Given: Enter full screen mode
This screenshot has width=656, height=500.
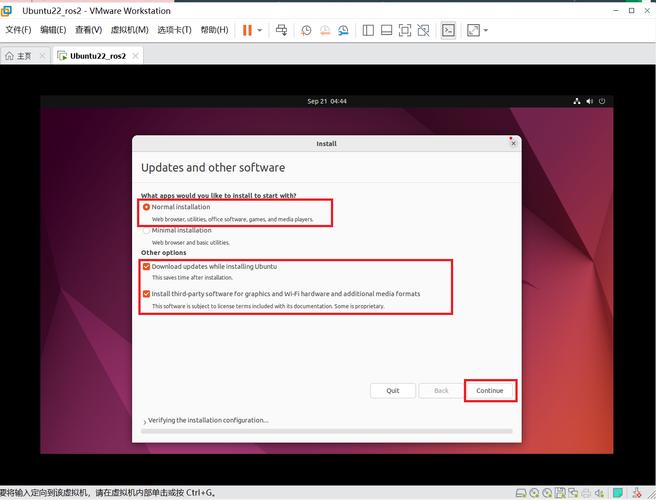Looking at the screenshot, I should coord(405,30).
